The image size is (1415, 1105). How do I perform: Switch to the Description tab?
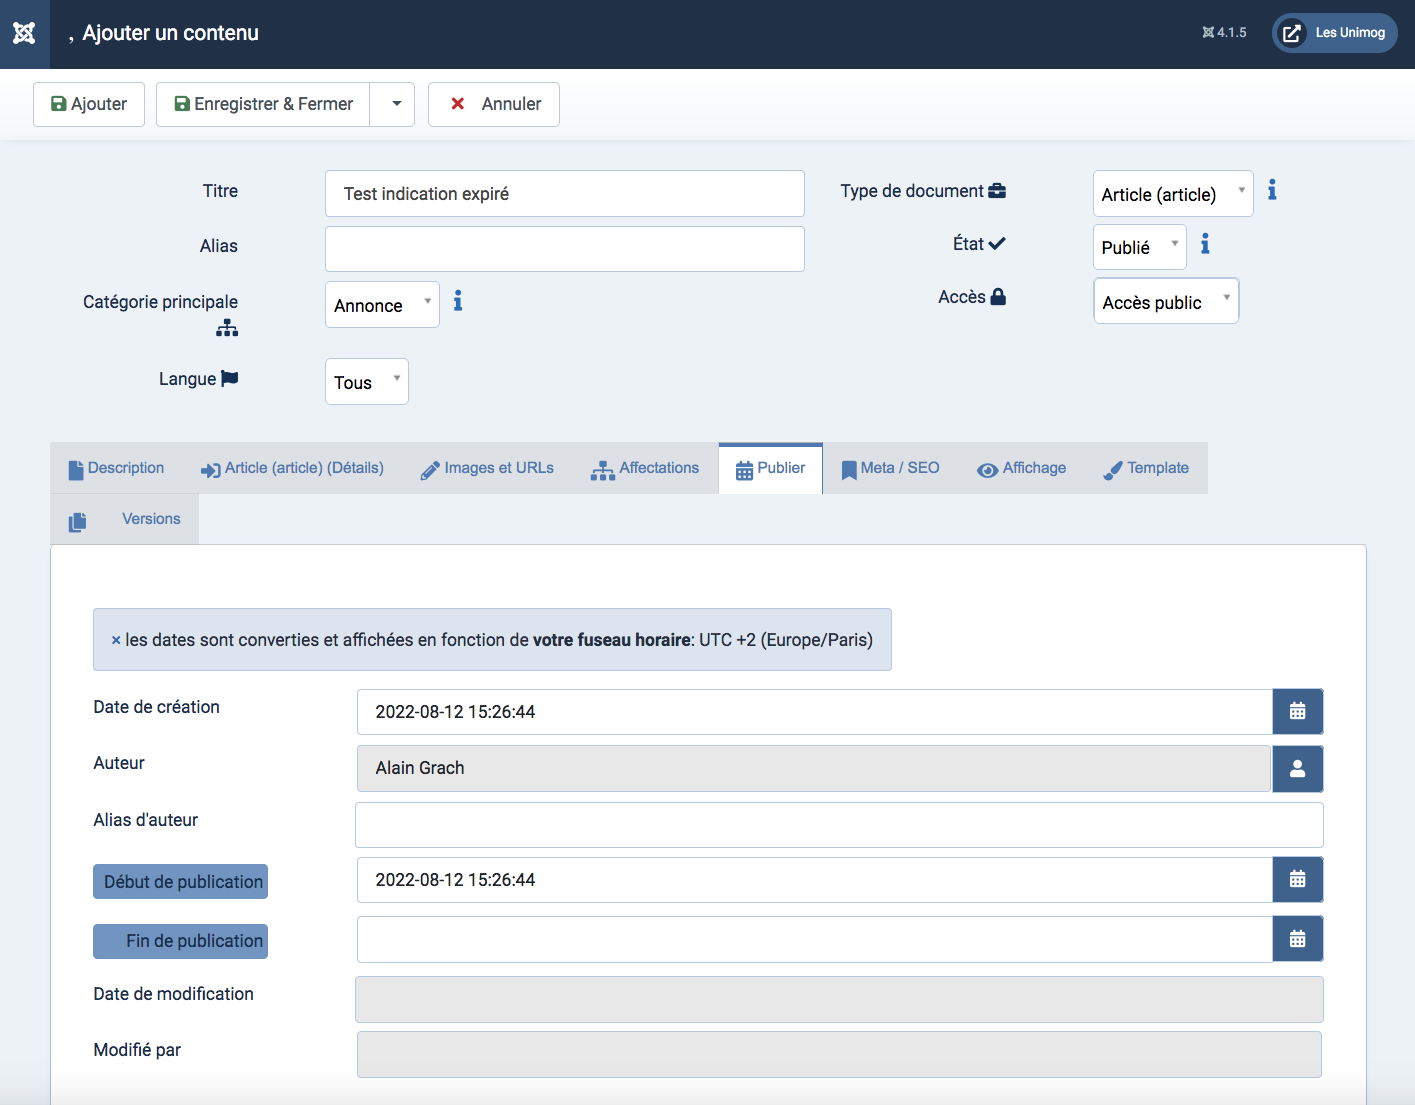116,468
